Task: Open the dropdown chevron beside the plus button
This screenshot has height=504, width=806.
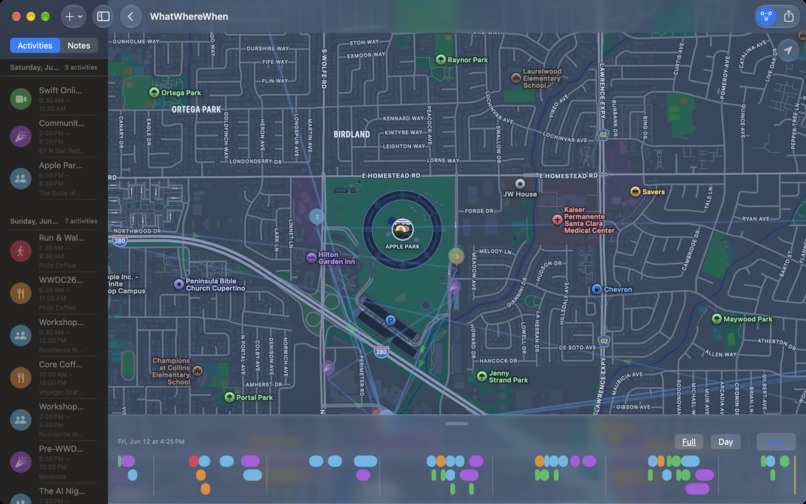Action: tap(80, 16)
